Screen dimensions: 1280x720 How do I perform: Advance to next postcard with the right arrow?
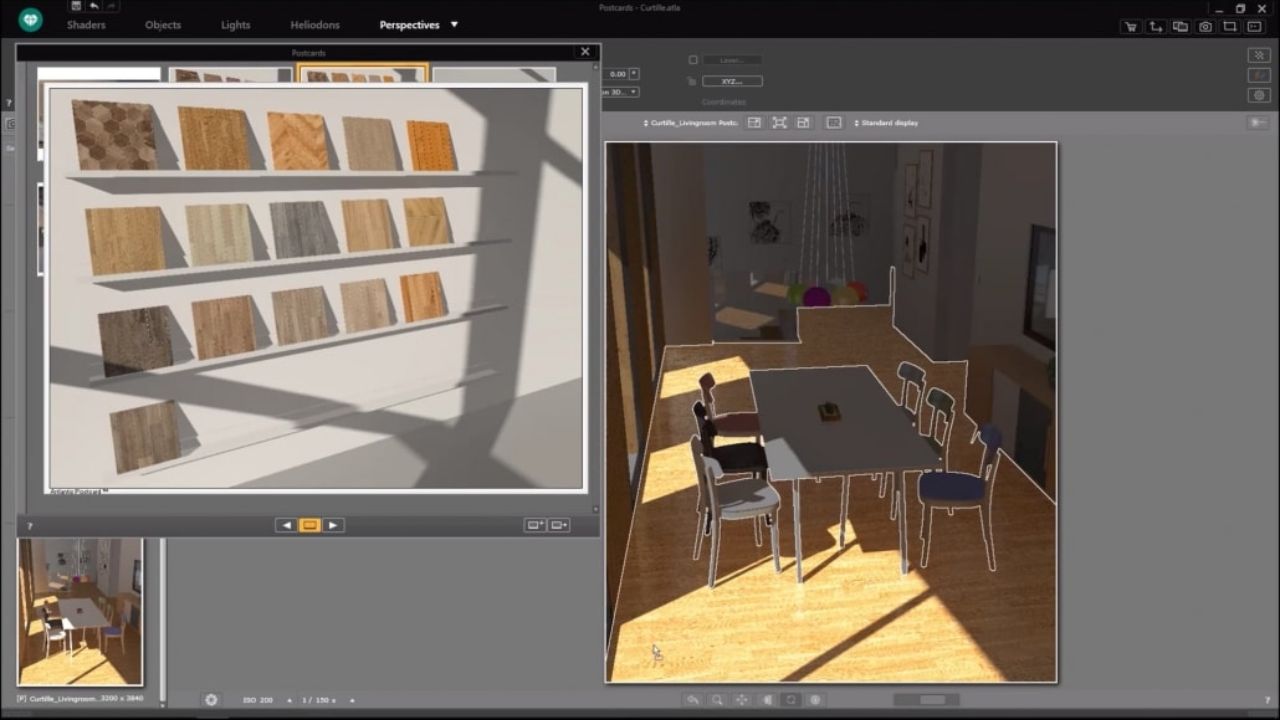[x=333, y=525]
